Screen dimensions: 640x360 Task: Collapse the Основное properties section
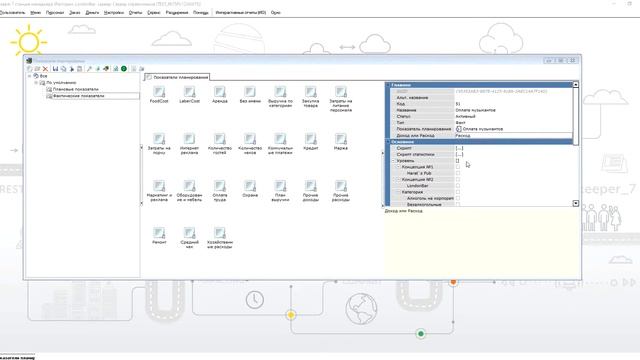(388, 142)
